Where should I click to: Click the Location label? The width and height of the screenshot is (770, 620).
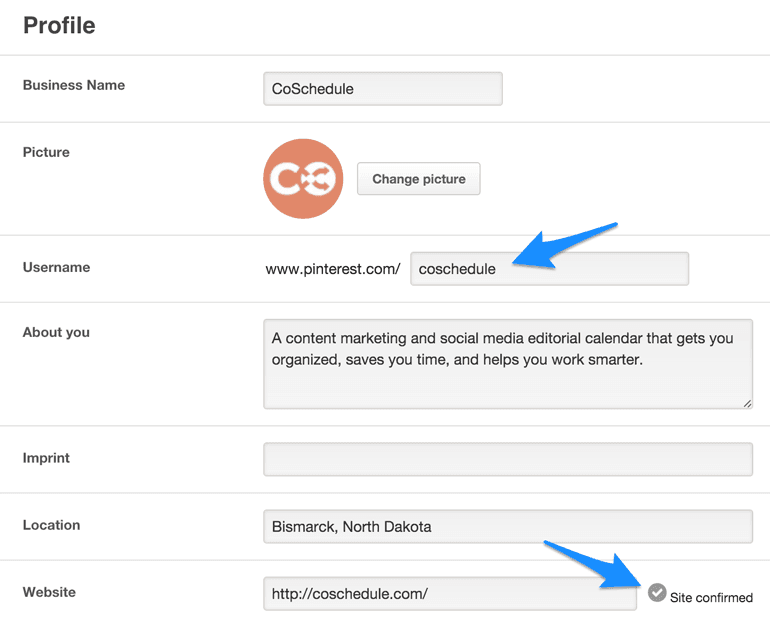(x=51, y=525)
